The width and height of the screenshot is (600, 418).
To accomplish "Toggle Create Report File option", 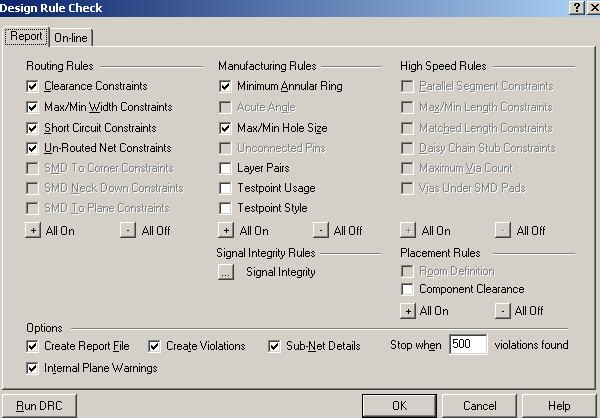I will click(34, 346).
